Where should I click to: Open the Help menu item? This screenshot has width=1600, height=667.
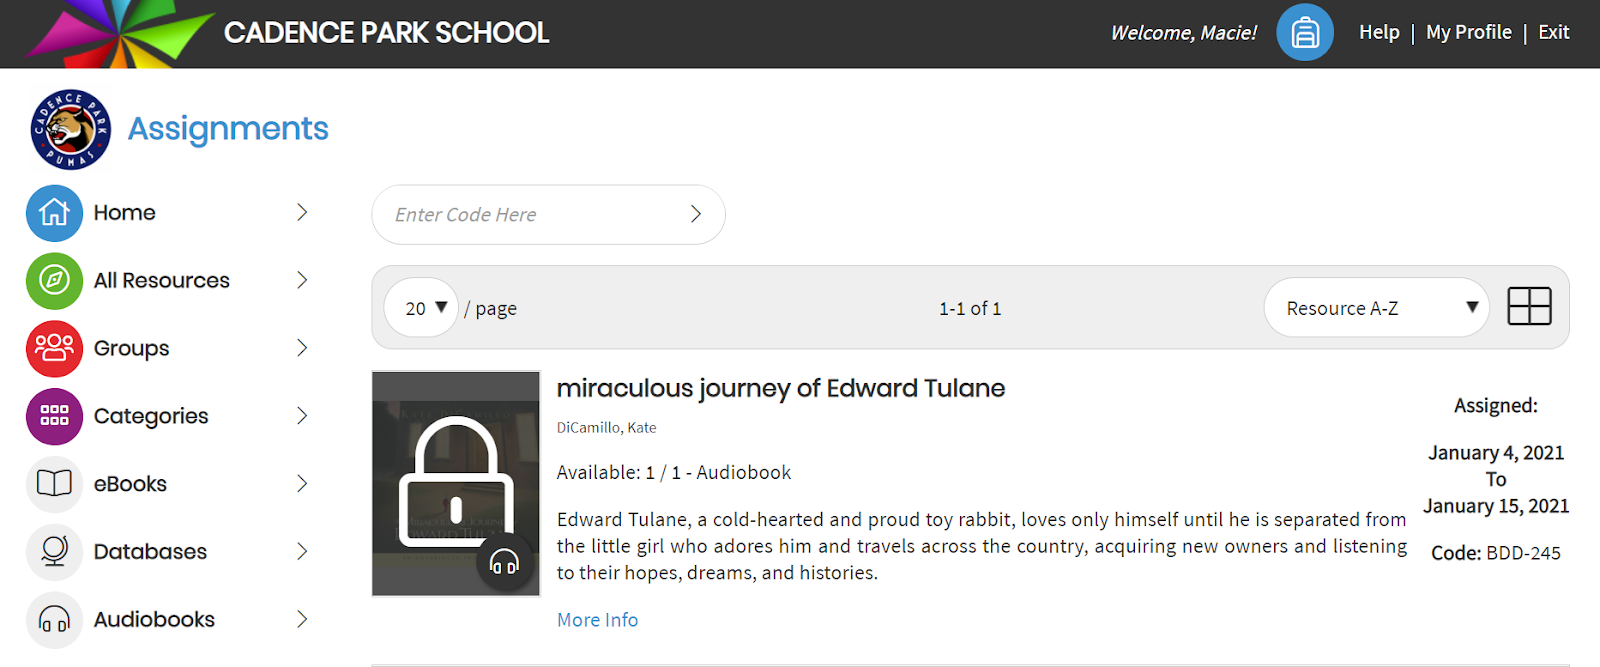click(1378, 33)
